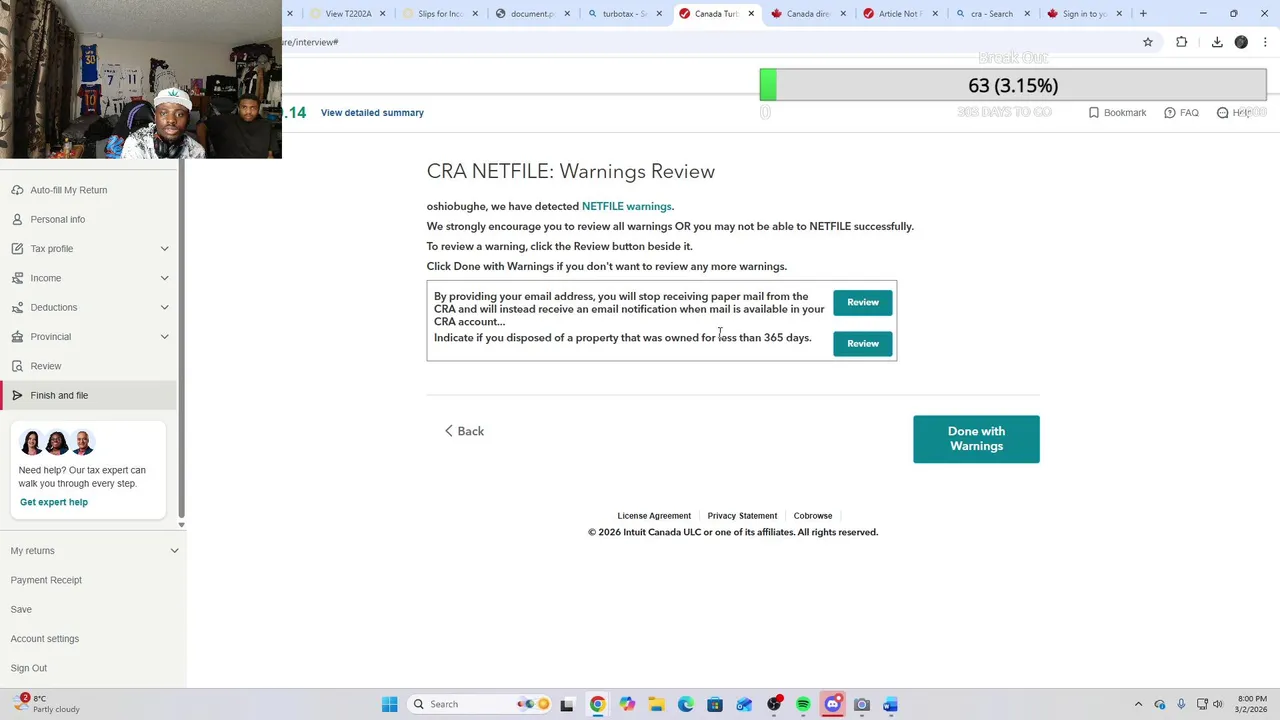Open the NETFILE warnings link

pyautogui.click(x=627, y=206)
